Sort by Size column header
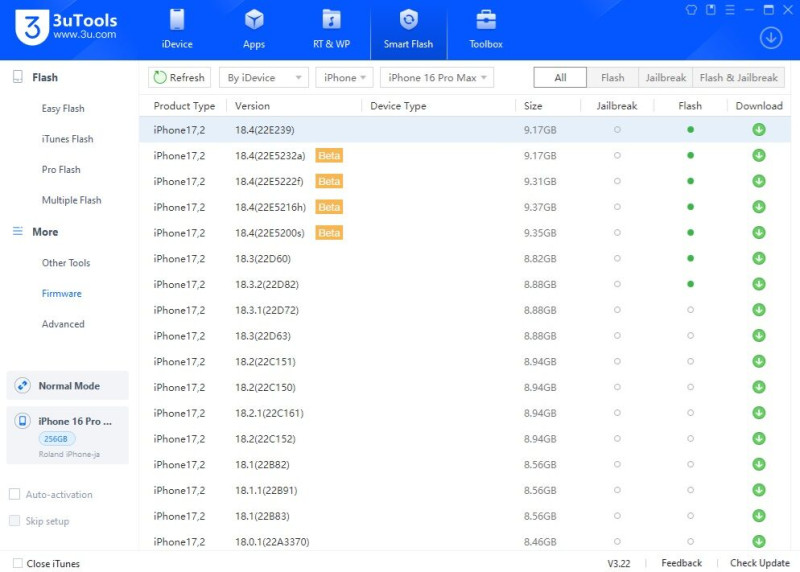The image size is (800, 572). (x=533, y=106)
